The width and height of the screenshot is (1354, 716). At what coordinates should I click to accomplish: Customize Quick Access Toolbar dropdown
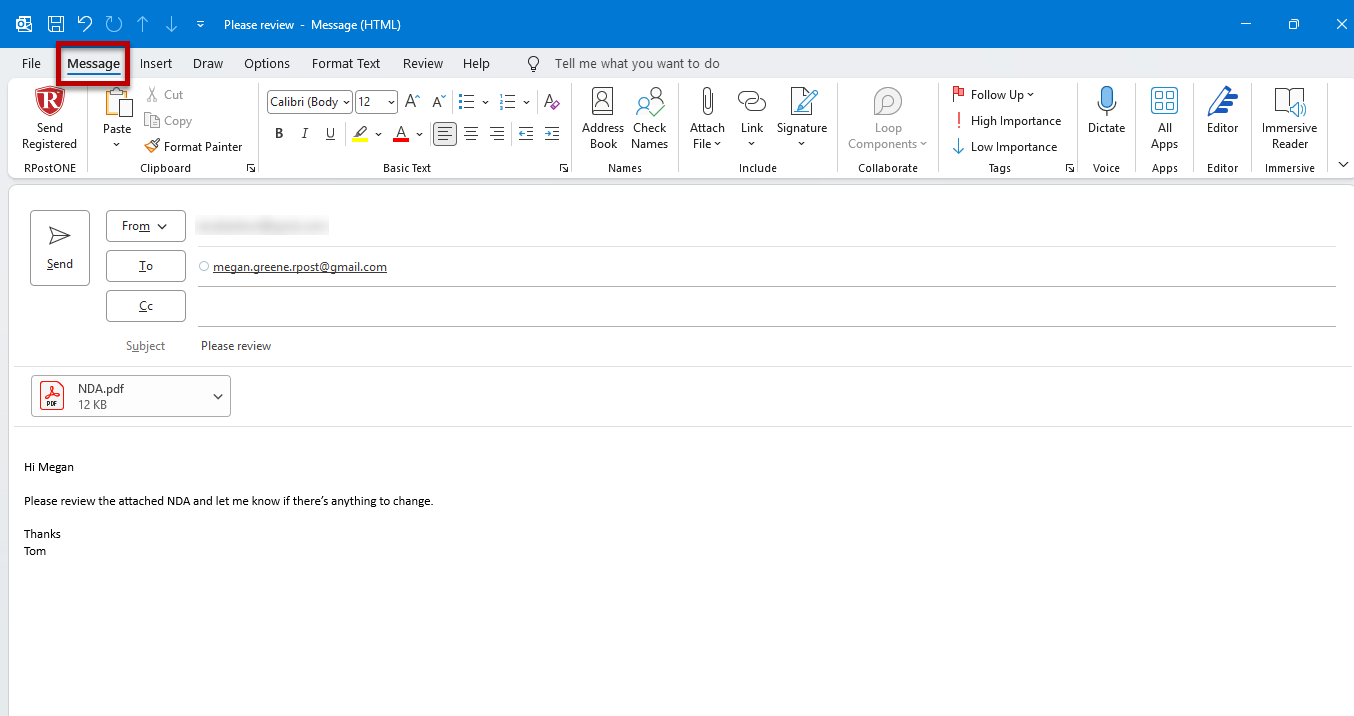(201, 24)
